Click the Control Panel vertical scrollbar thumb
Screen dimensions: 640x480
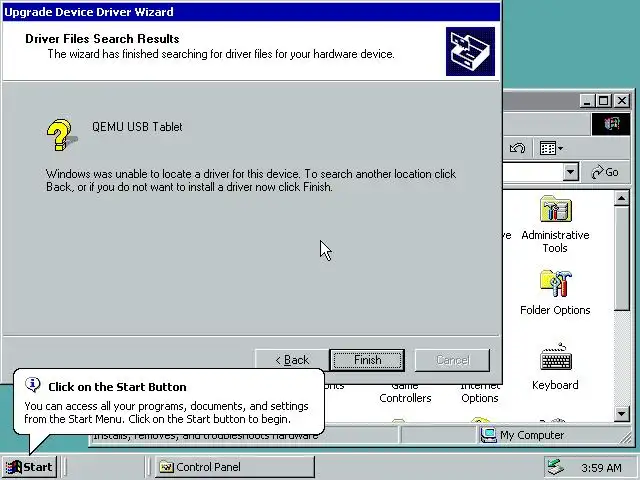click(x=621, y=259)
